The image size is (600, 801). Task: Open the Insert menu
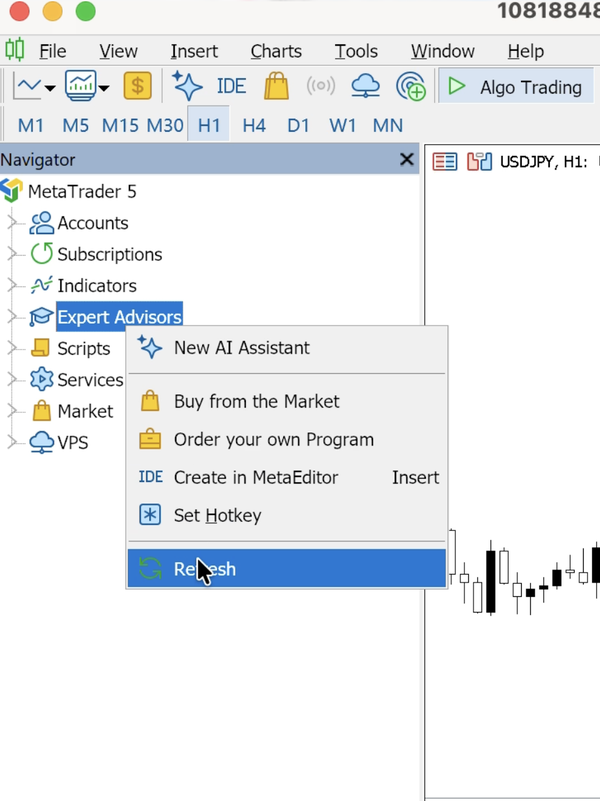tap(194, 51)
